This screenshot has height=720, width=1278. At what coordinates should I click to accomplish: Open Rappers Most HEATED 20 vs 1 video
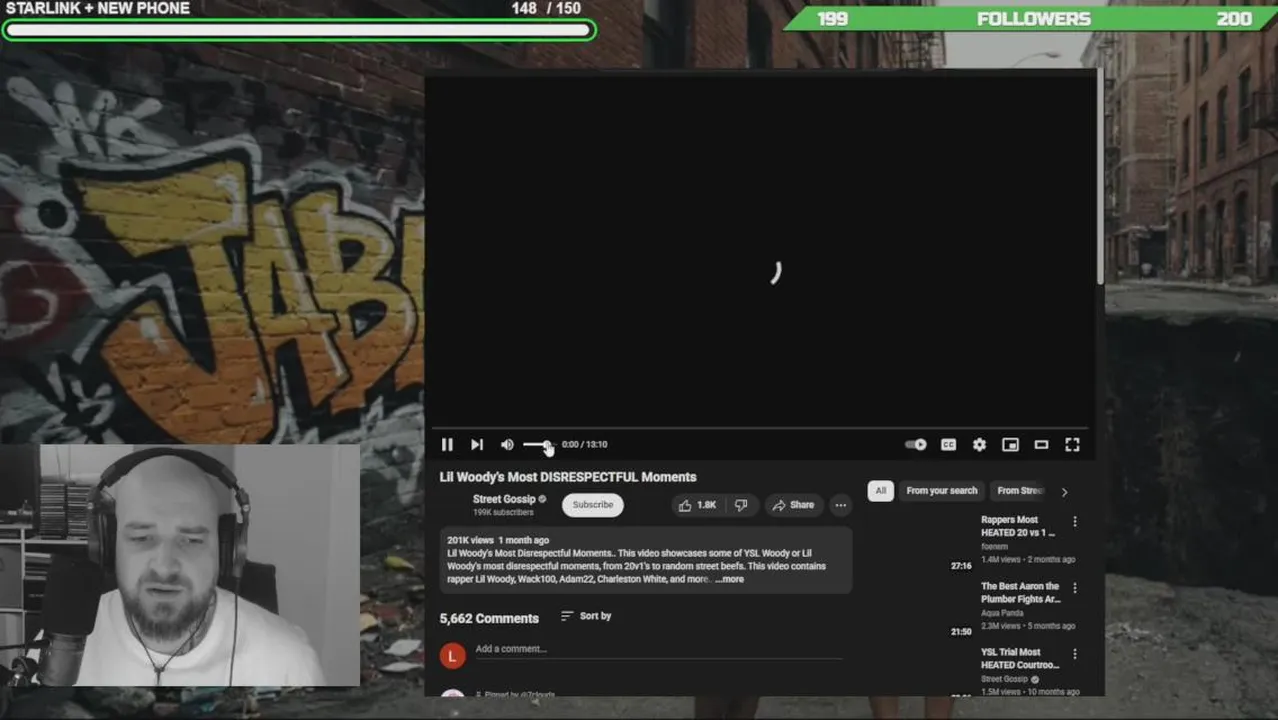(x=1018, y=526)
